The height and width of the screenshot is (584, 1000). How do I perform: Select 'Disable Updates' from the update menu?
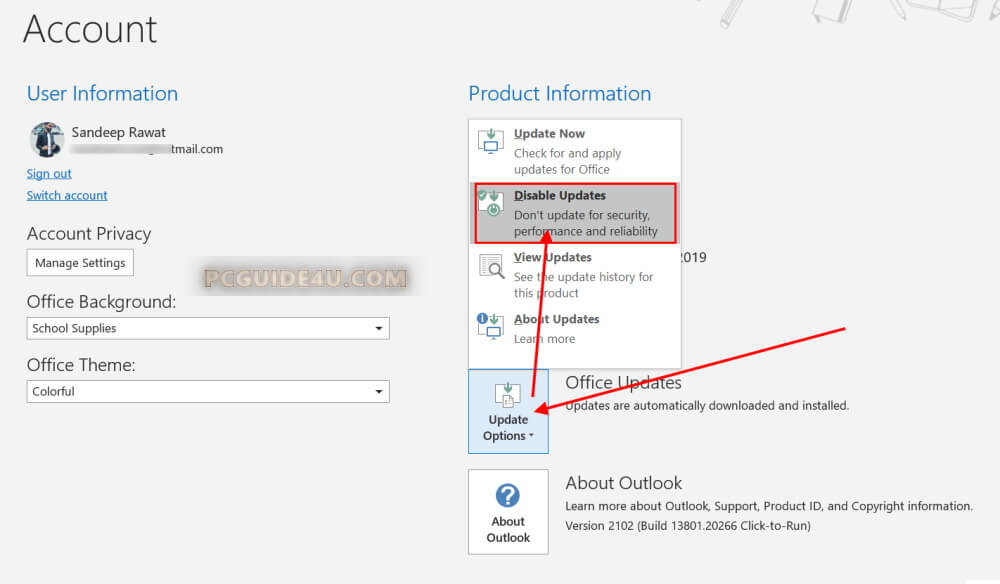pos(560,196)
